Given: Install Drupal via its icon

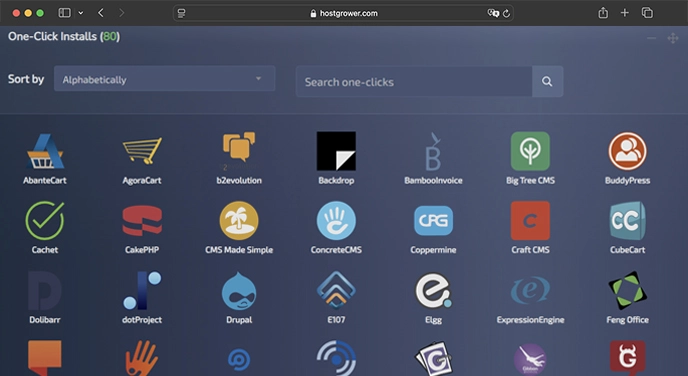Looking at the screenshot, I should pyautogui.click(x=239, y=290).
